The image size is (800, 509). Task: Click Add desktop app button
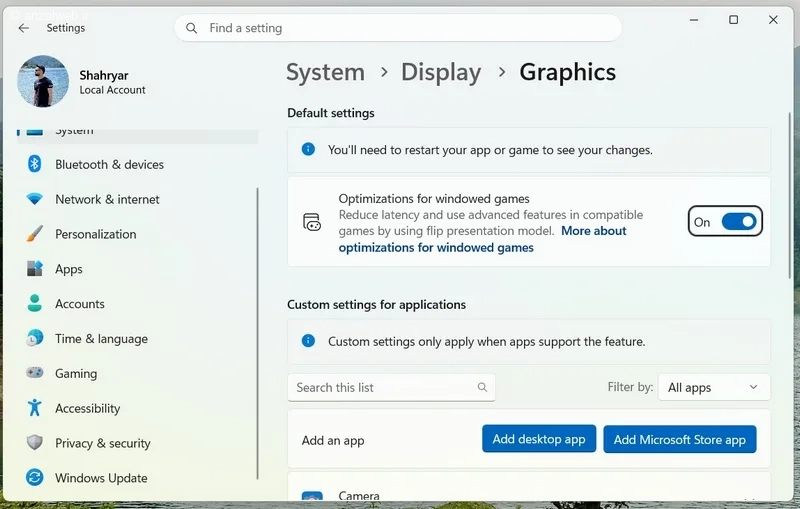click(539, 439)
